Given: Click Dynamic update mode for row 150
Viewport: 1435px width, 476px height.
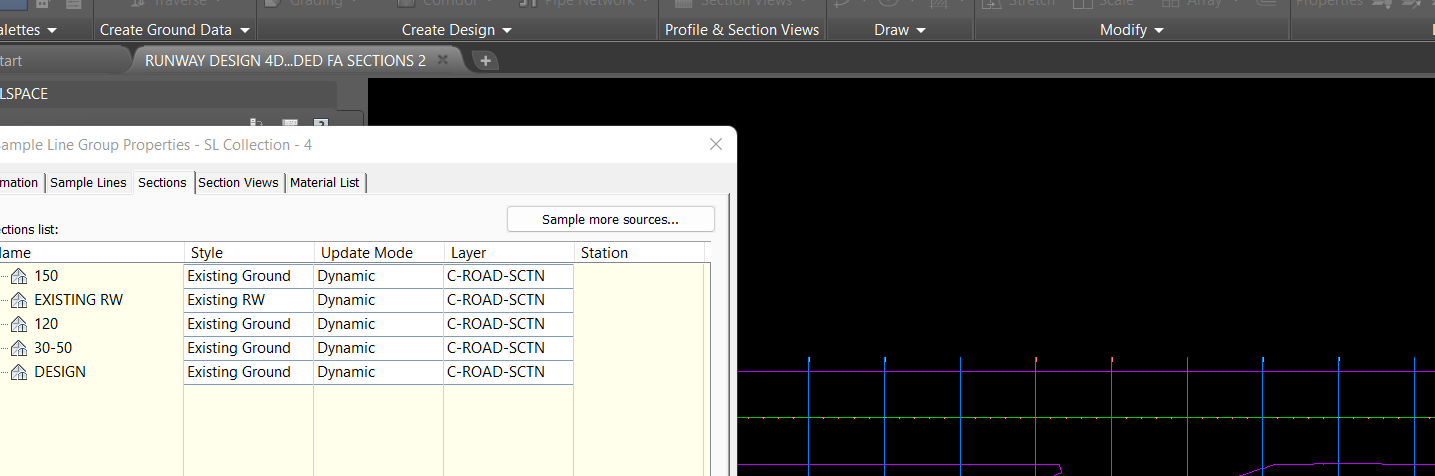Looking at the screenshot, I should click(x=378, y=276).
